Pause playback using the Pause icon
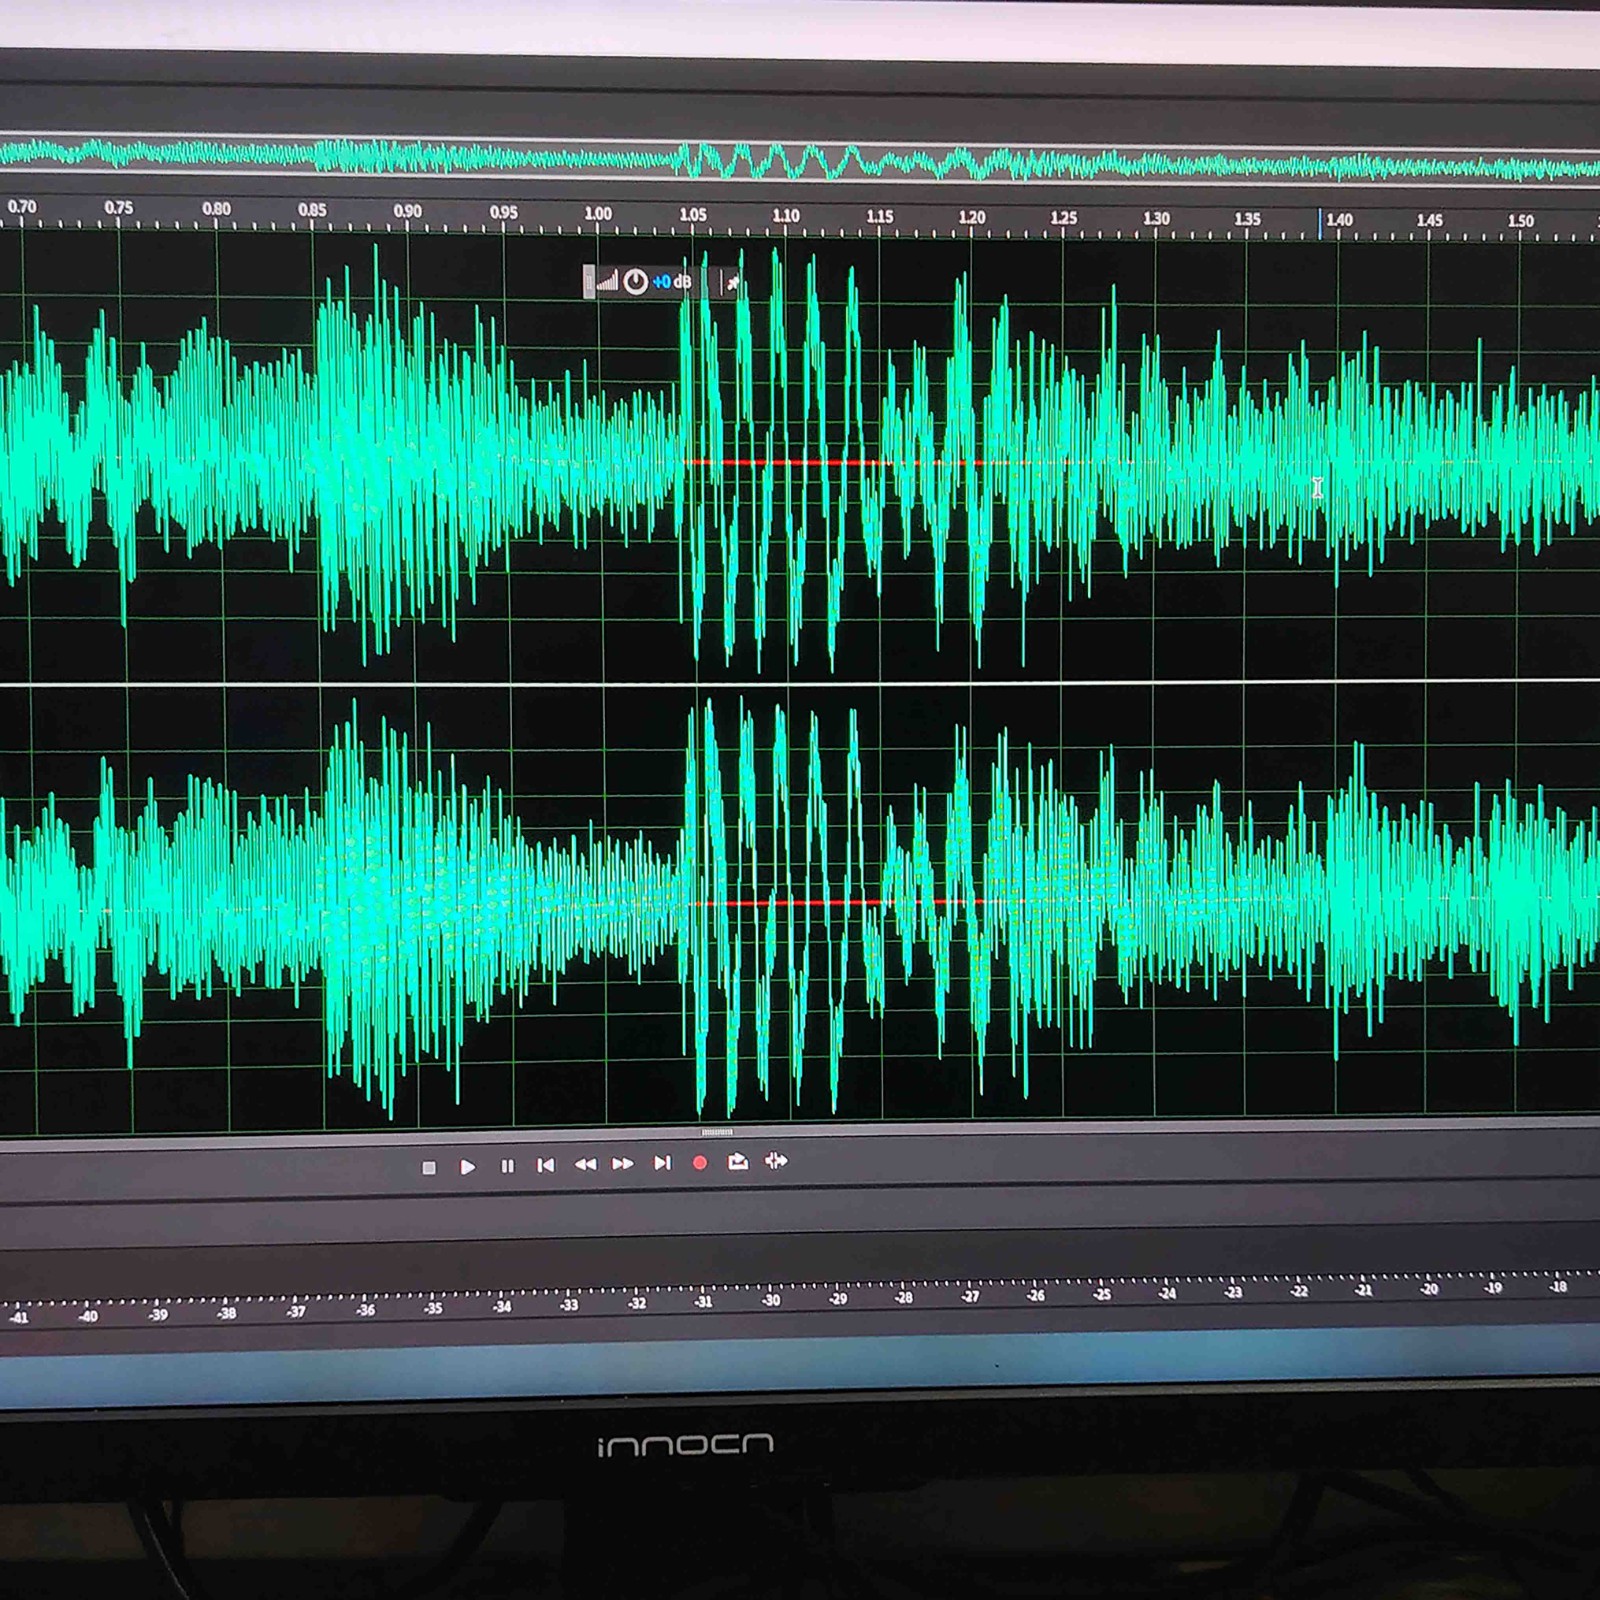This screenshot has height=1600, width=1600. pyautogui.click(x=507, y=1166)
